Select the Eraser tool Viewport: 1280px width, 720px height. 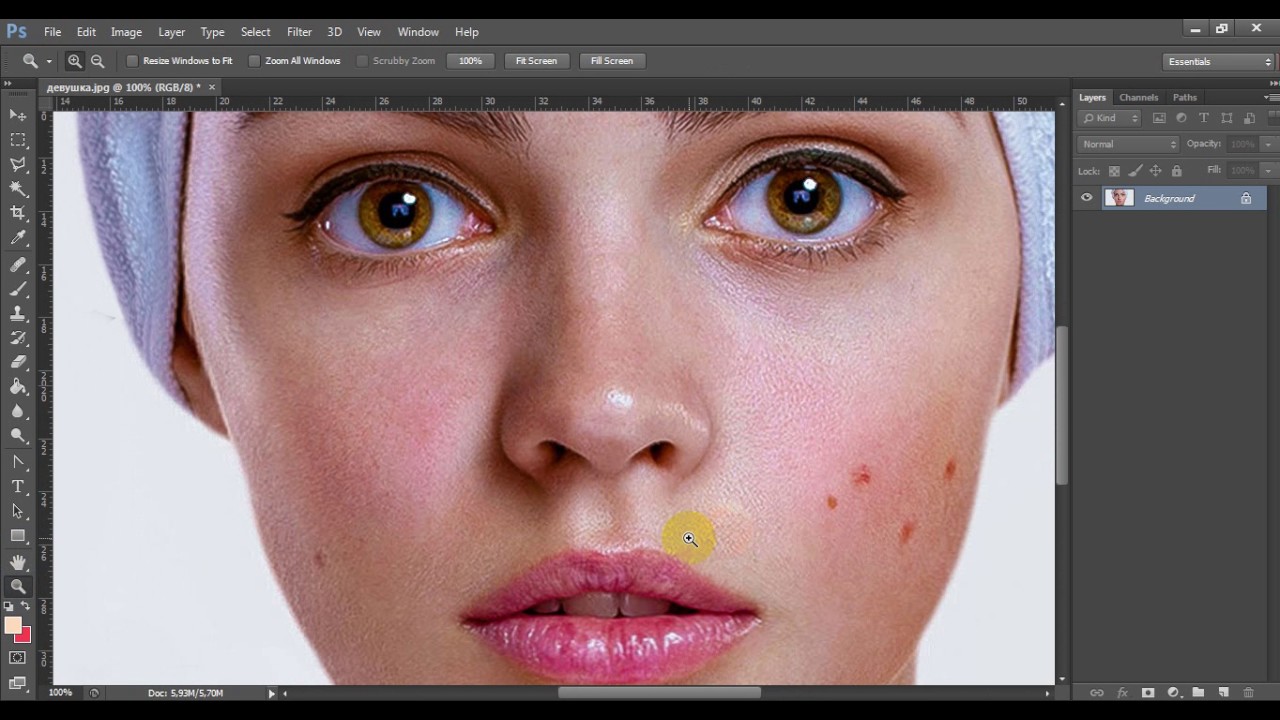(18, 362)
